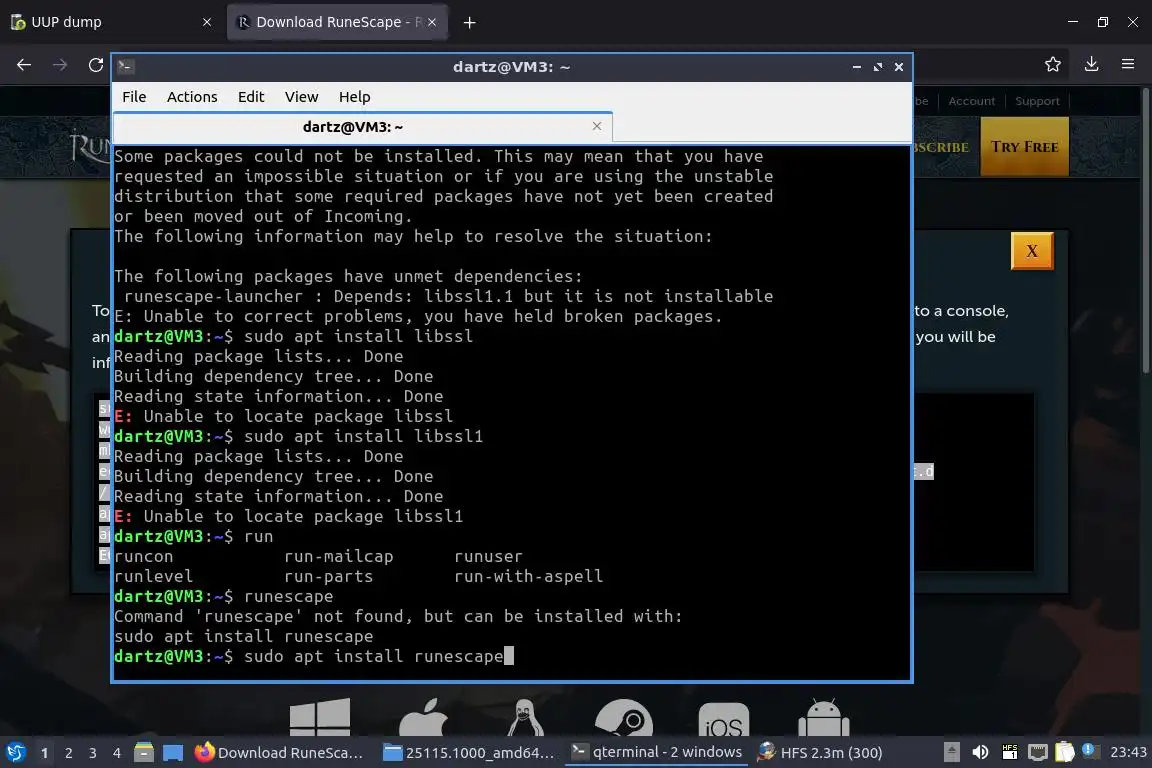Viewport: 1152px width, 768px height.
Task: Open the volume control tray icon
Action: [x=980, y=753]
